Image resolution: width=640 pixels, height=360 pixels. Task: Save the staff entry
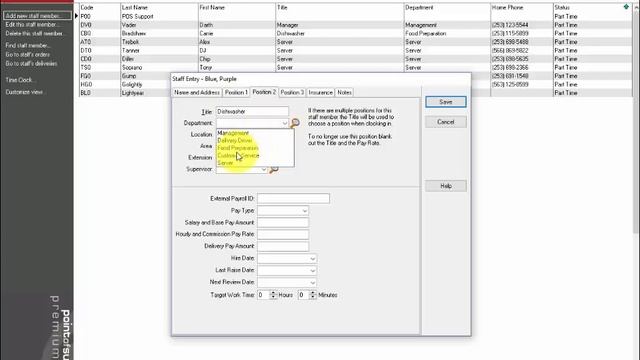(x=446, y=102)
